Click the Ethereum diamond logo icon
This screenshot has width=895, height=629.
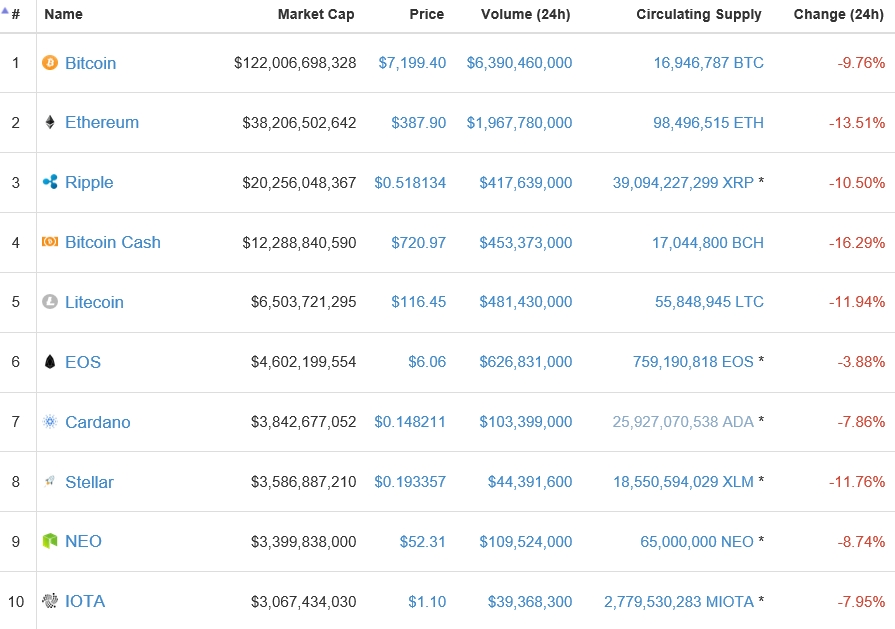(50, 123)
